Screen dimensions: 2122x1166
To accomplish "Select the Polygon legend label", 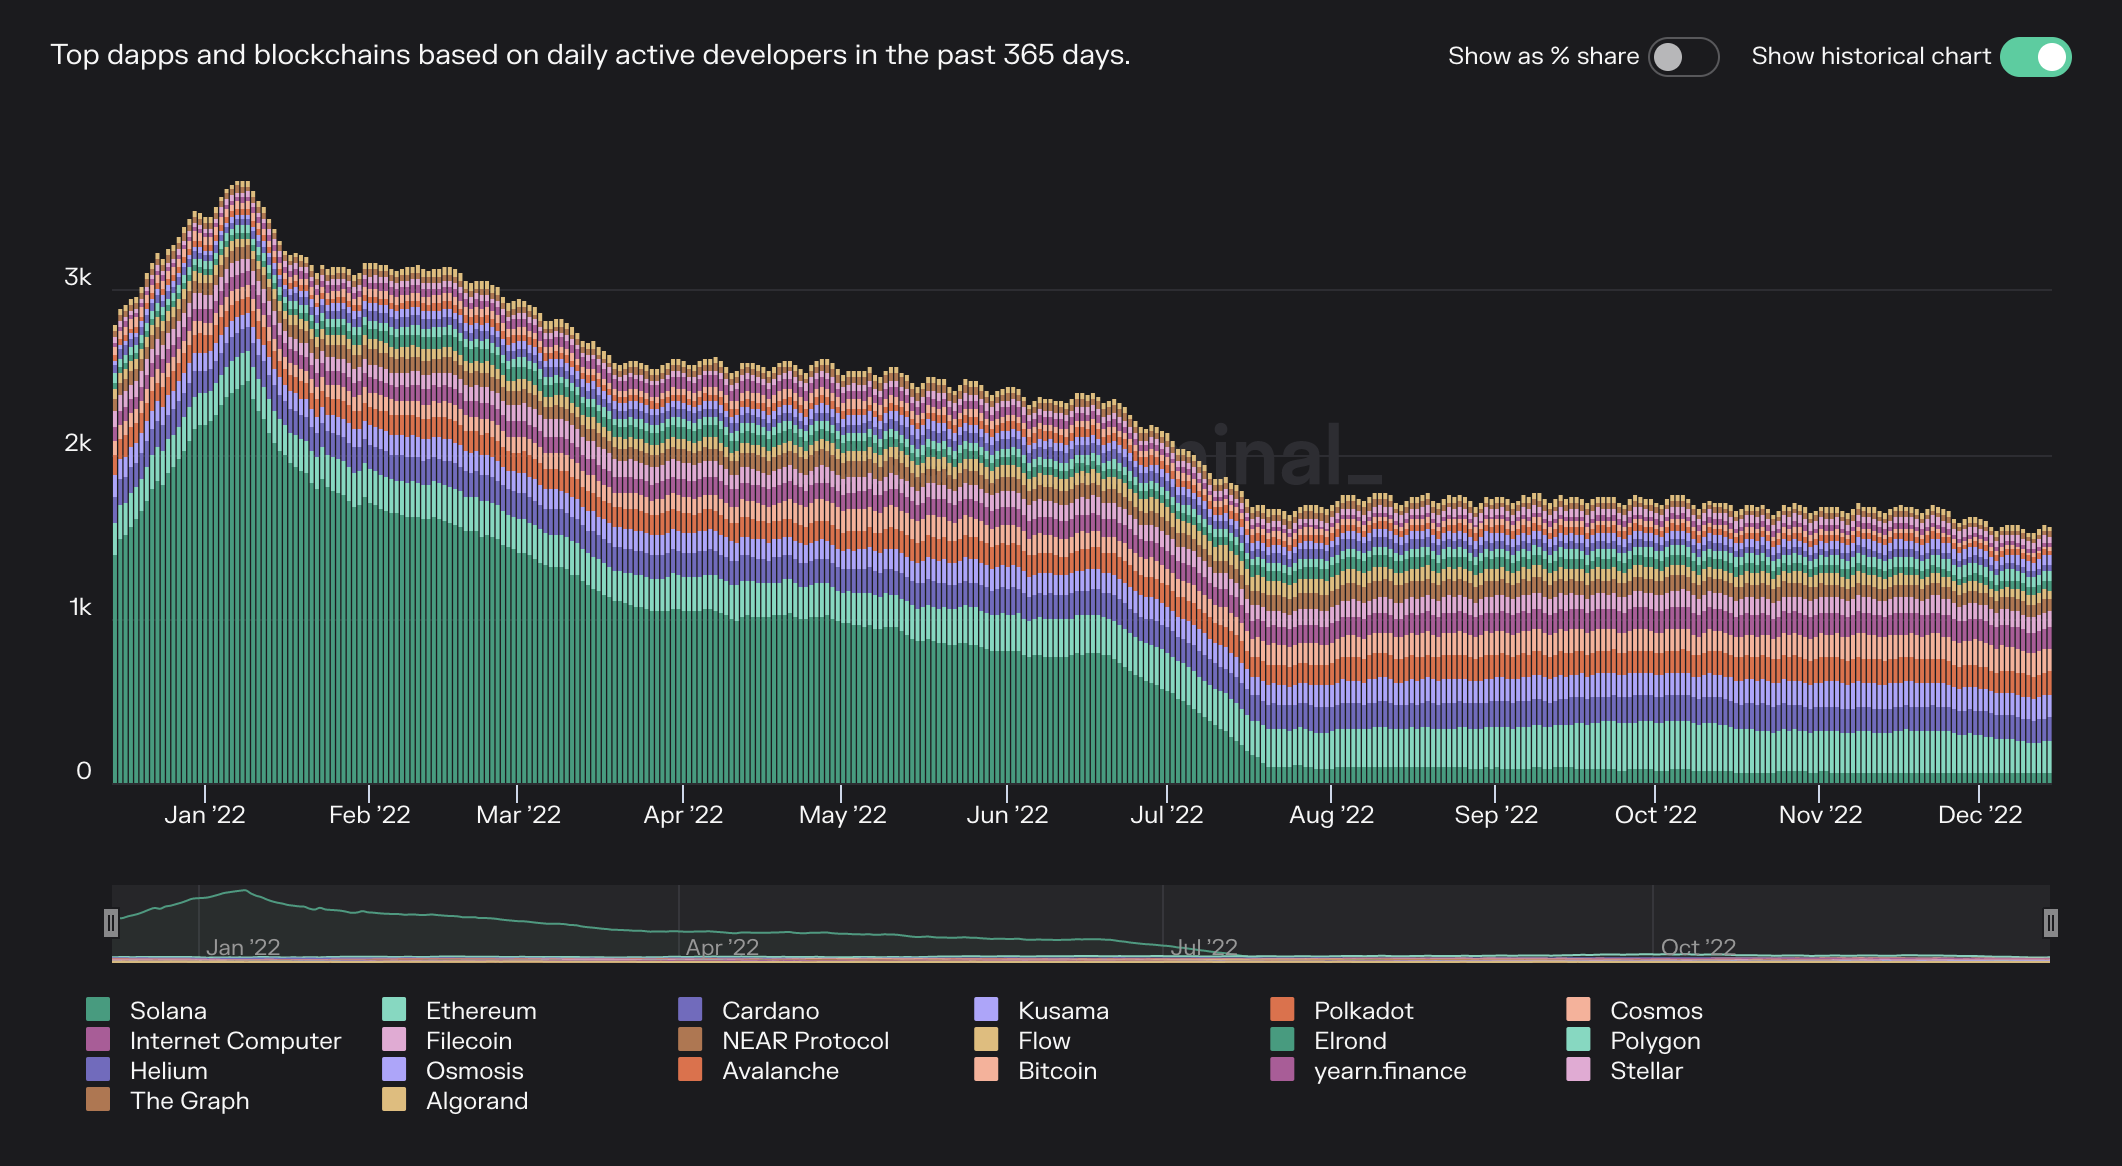I will 1655,1042.
